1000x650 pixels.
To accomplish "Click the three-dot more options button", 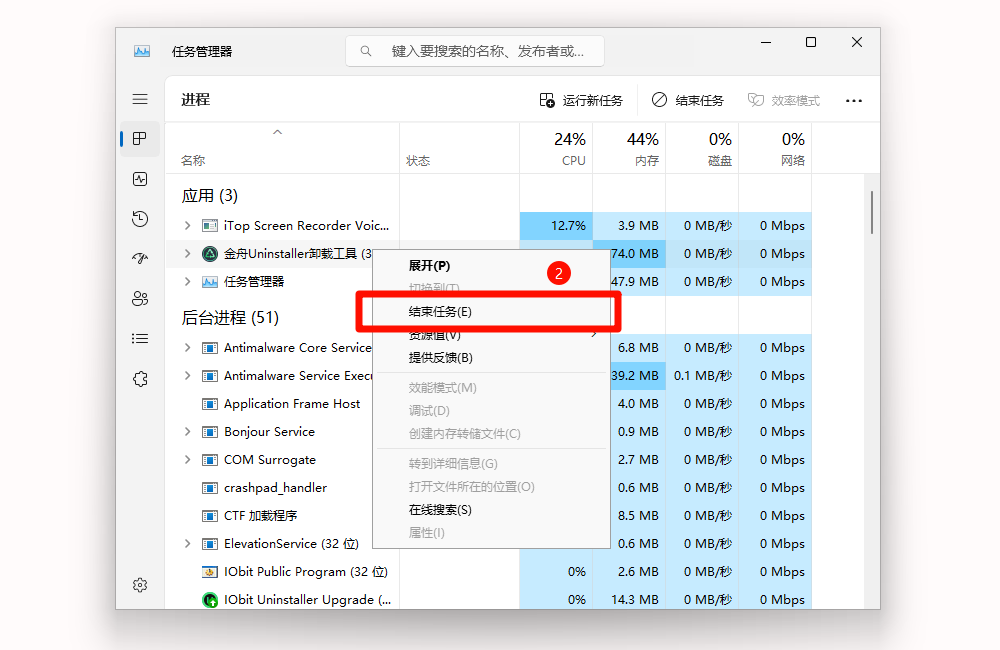I will click(853, 100).
